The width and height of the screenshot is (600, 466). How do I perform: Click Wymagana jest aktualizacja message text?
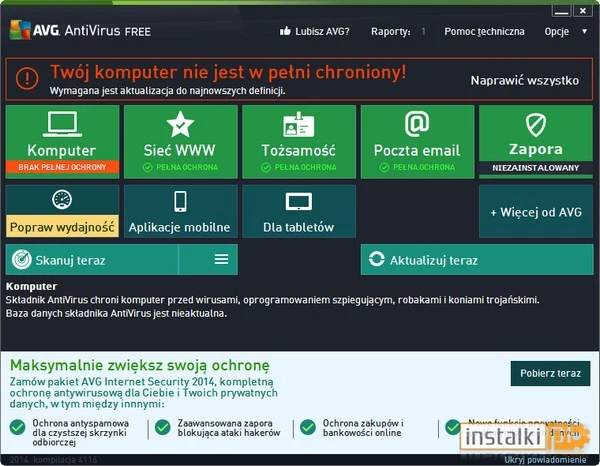167,91
